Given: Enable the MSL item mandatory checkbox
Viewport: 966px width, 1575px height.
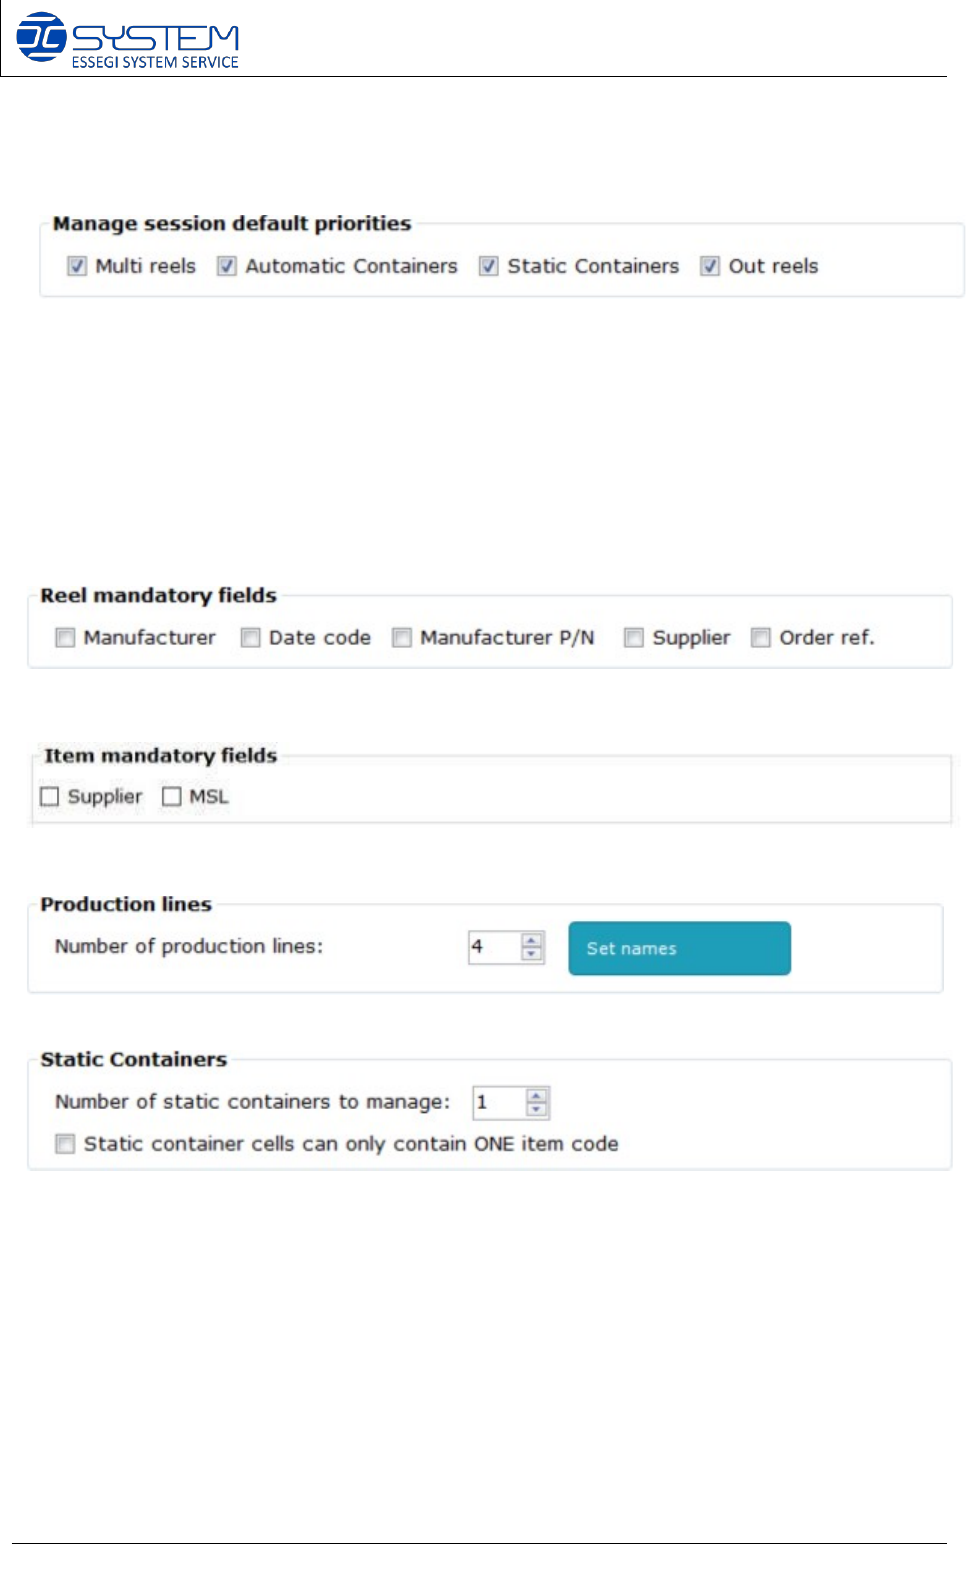Looking at the screenshot, I should click(172, 797).
